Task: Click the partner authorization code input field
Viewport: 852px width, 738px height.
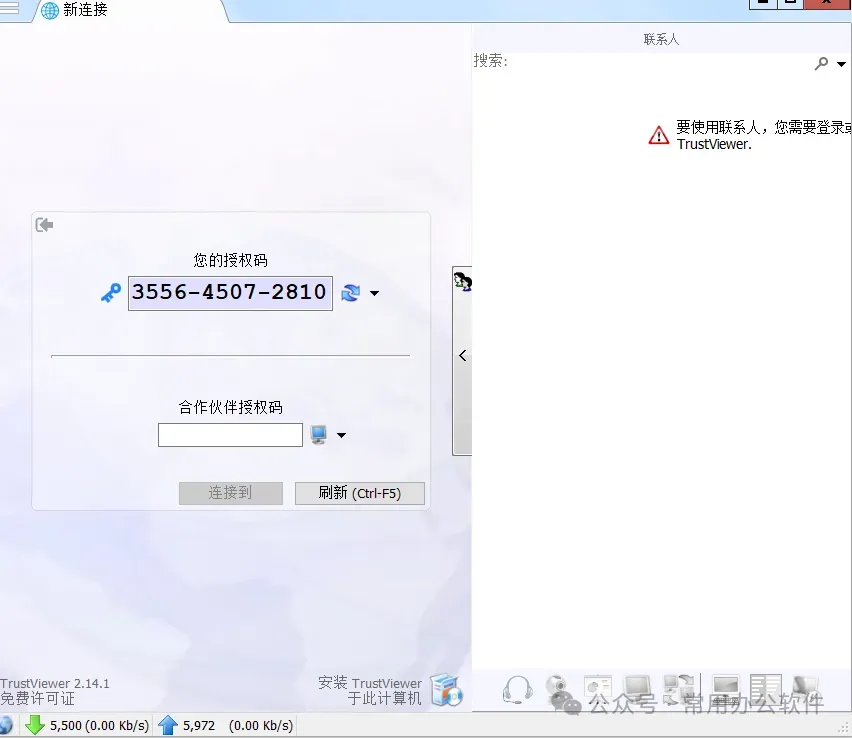Action: [230, 435]
